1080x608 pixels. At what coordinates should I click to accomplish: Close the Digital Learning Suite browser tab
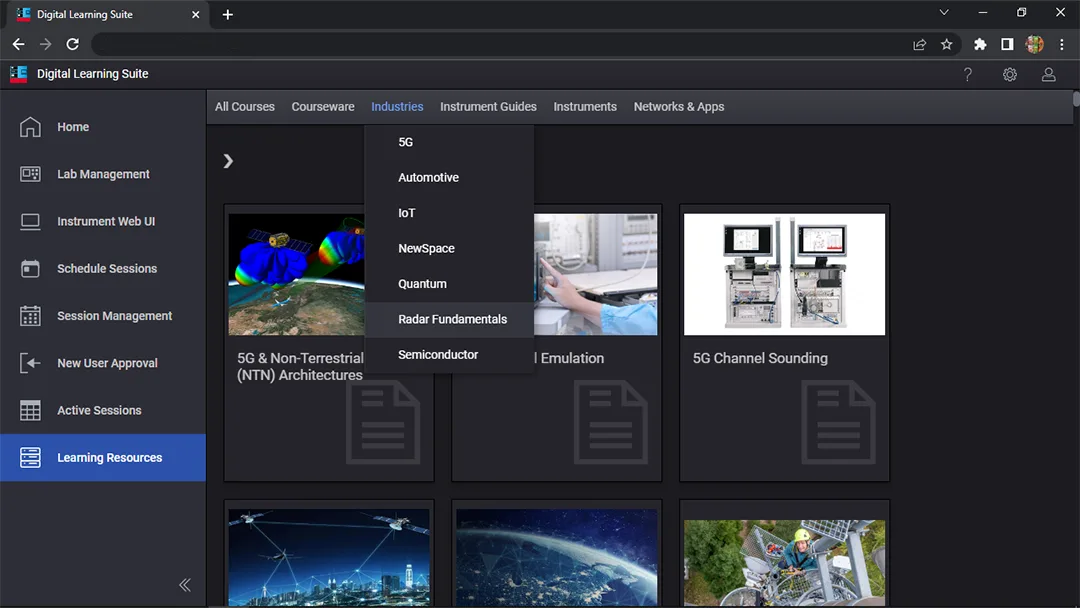pyautogui.click(x=196, y=14)
